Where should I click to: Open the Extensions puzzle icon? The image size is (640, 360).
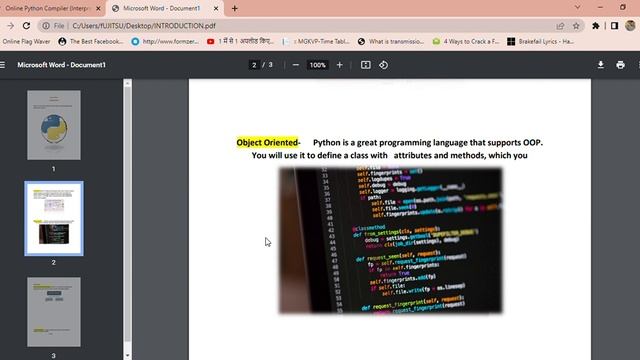click(x=596, y=26)
